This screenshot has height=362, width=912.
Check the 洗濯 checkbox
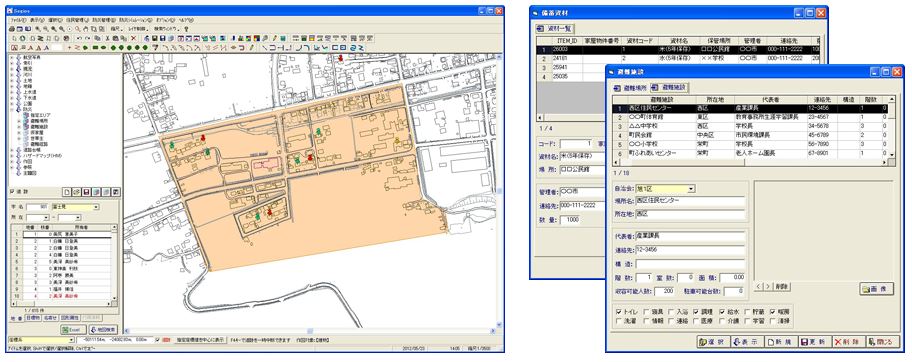pos(618,321)
